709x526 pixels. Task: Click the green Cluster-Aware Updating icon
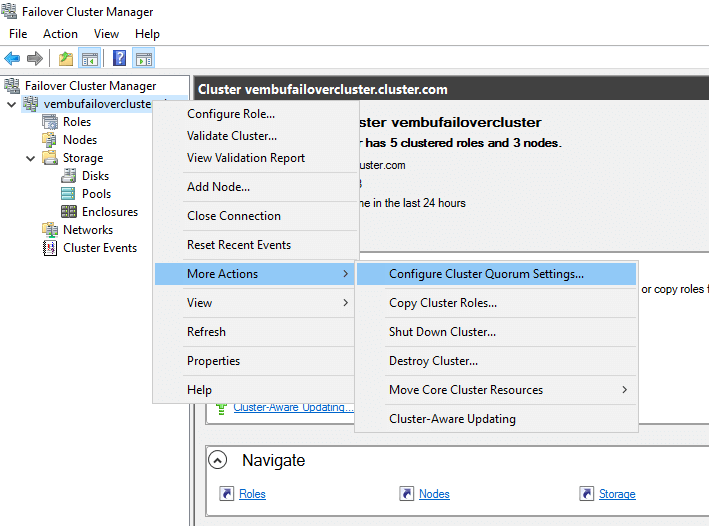pyautogui.click(x=221, y=409)
